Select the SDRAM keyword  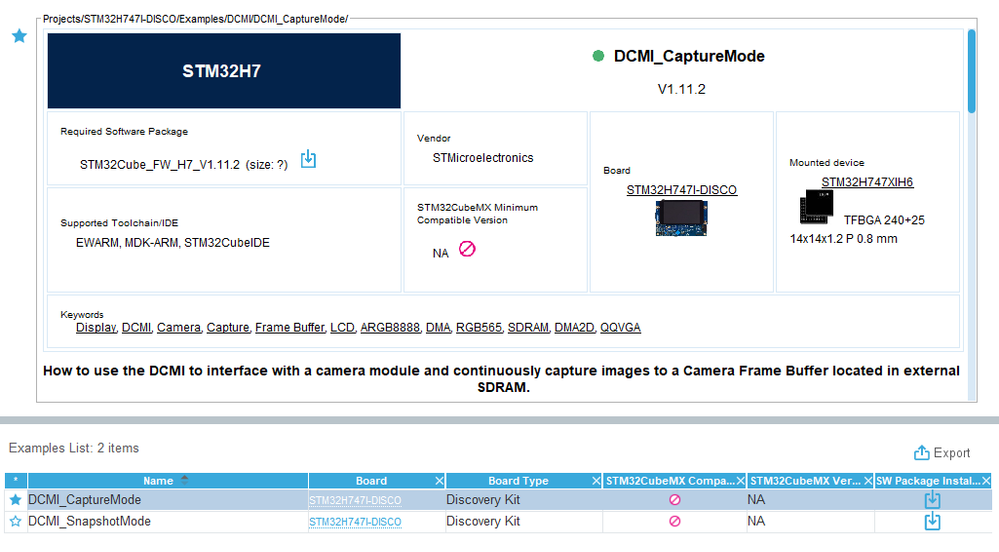coord(528,328)
